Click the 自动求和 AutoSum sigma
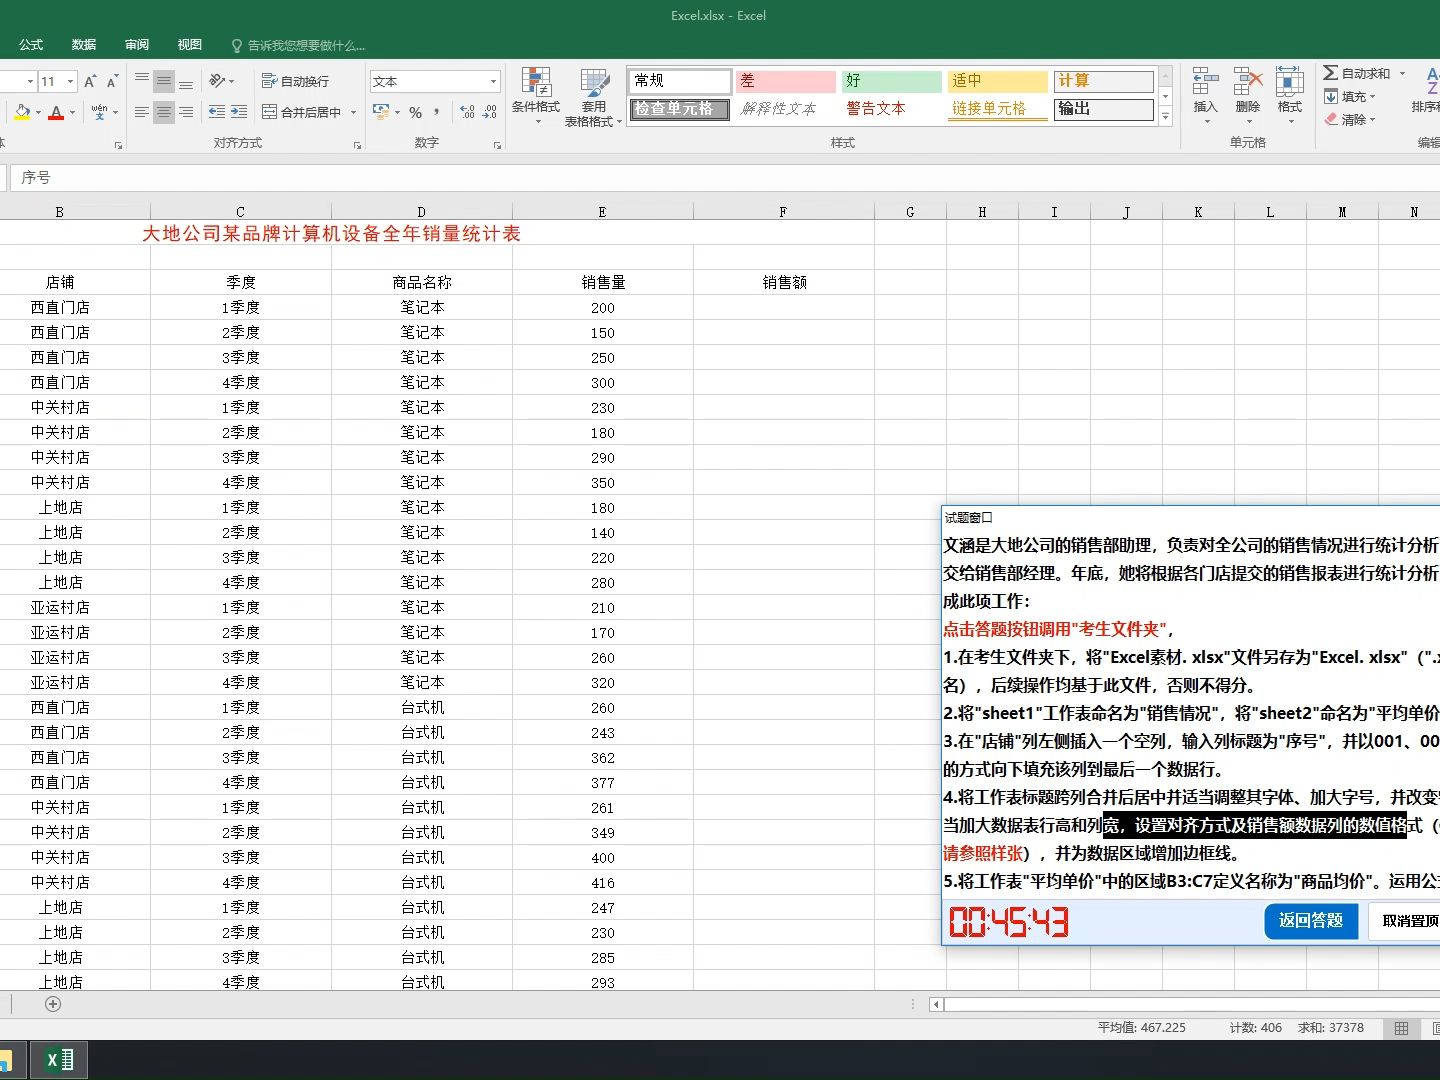 click(1356, 73)
